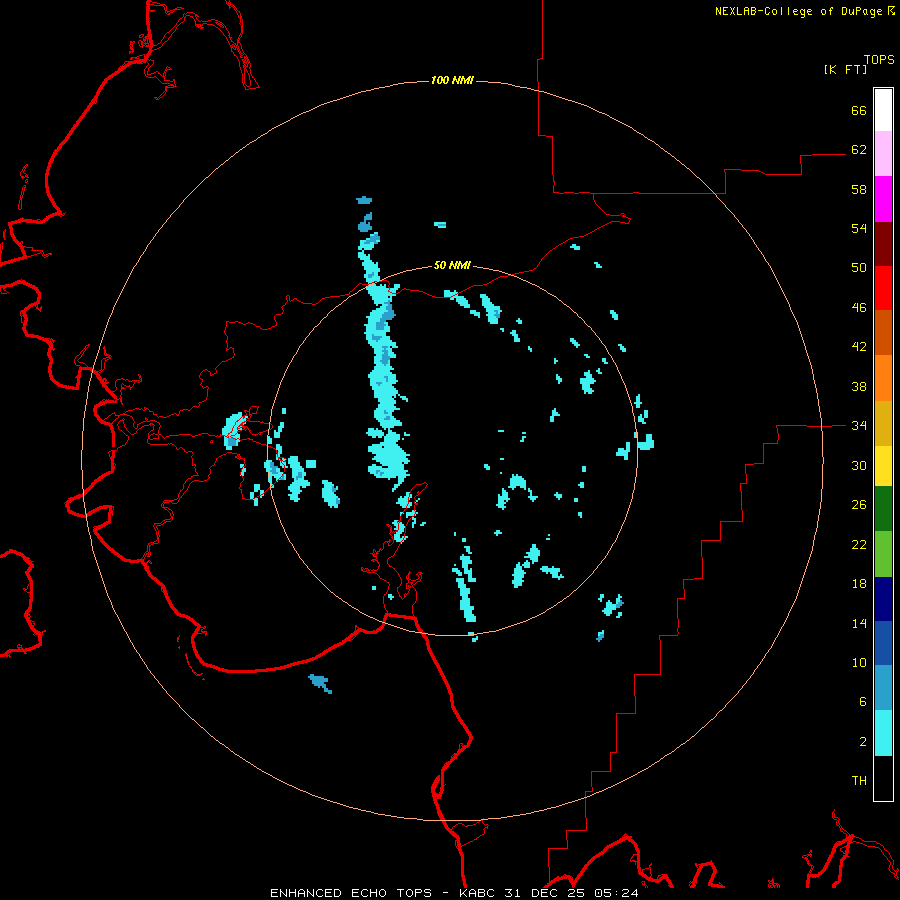This screenshot has height=900, width=900.
Task: Click the legend value '46'
Action: point(859,308)
